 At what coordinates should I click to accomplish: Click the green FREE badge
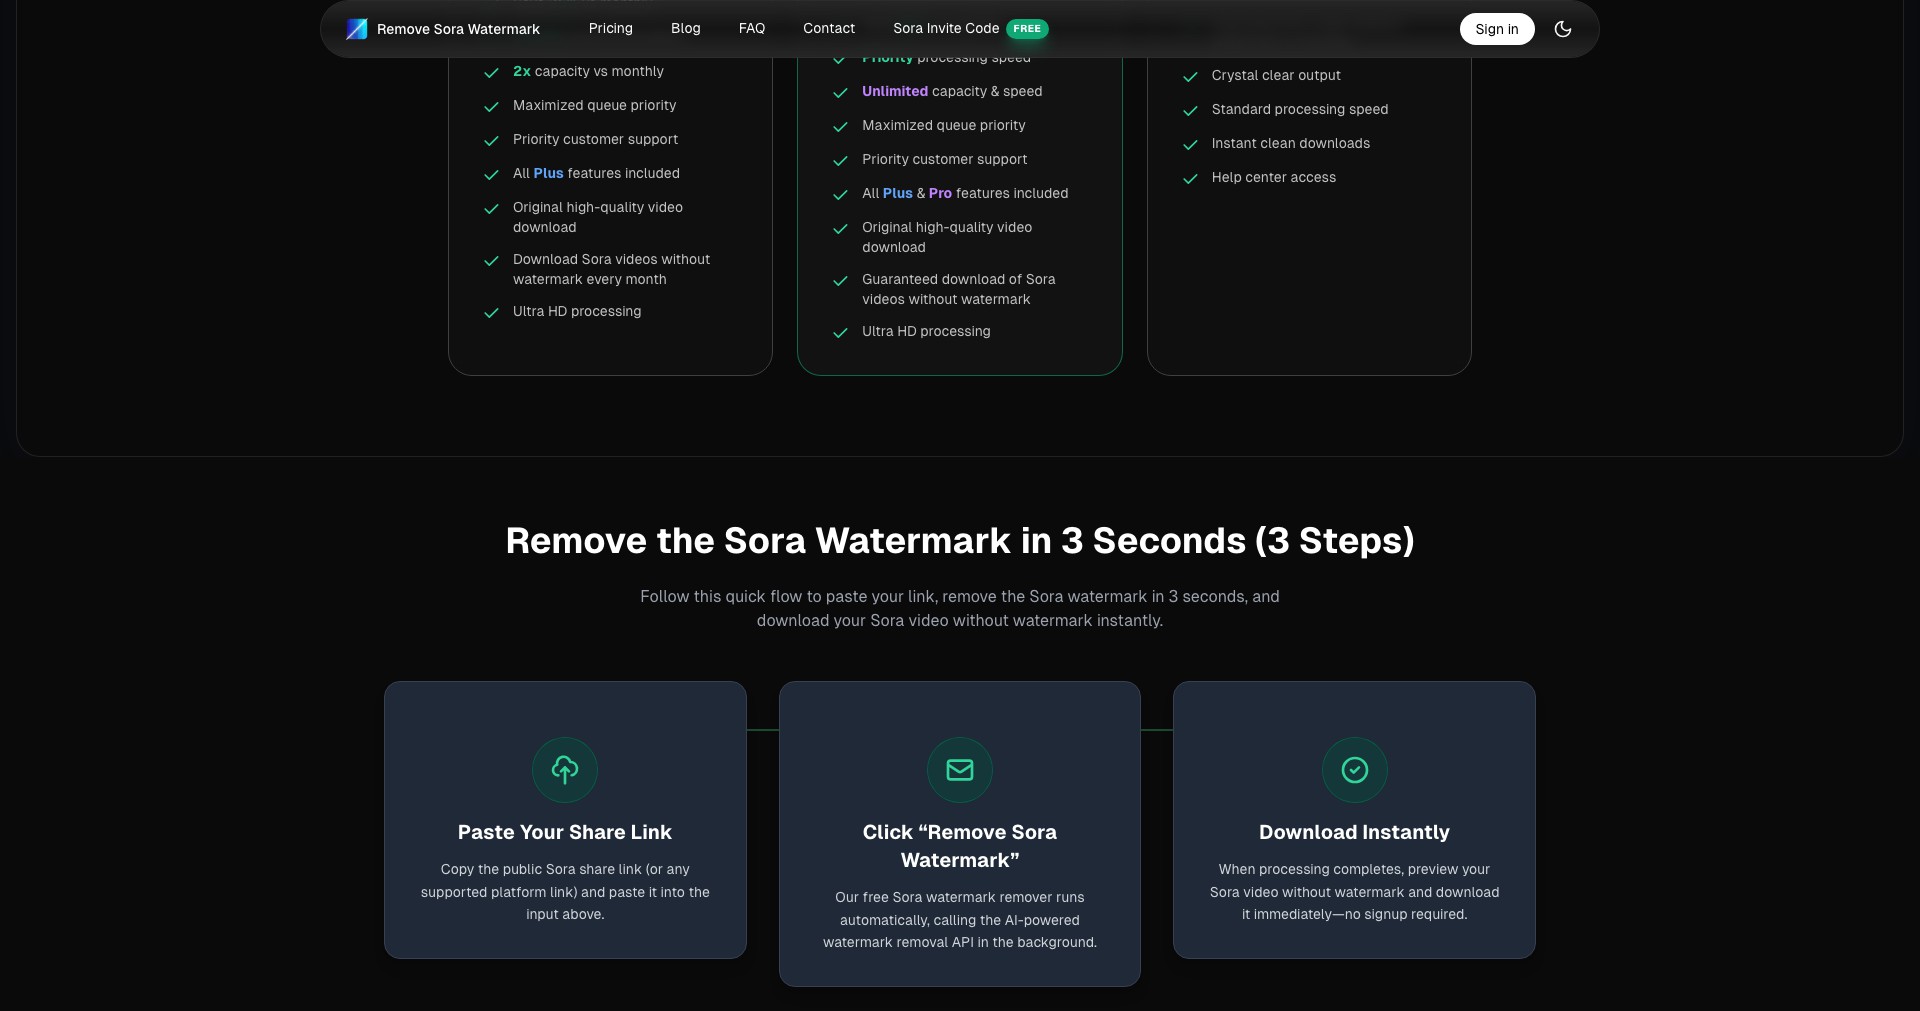point(1027,29)
